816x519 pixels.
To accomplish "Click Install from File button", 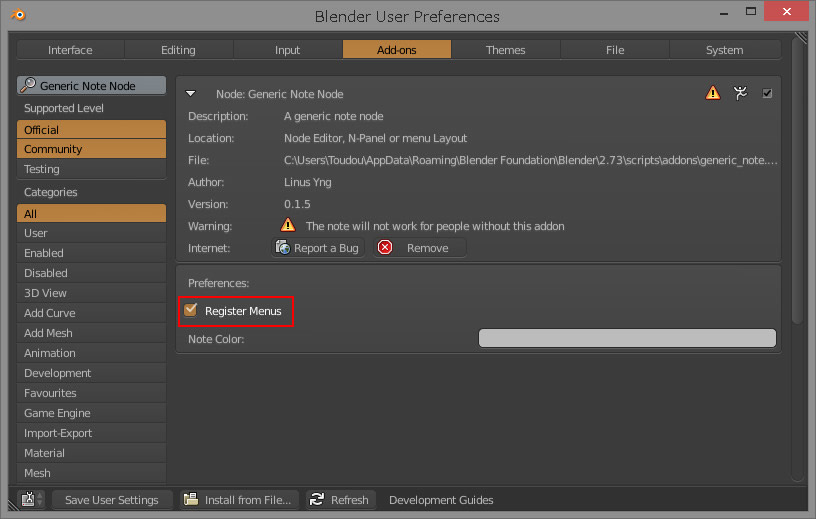I will (239, 500).
